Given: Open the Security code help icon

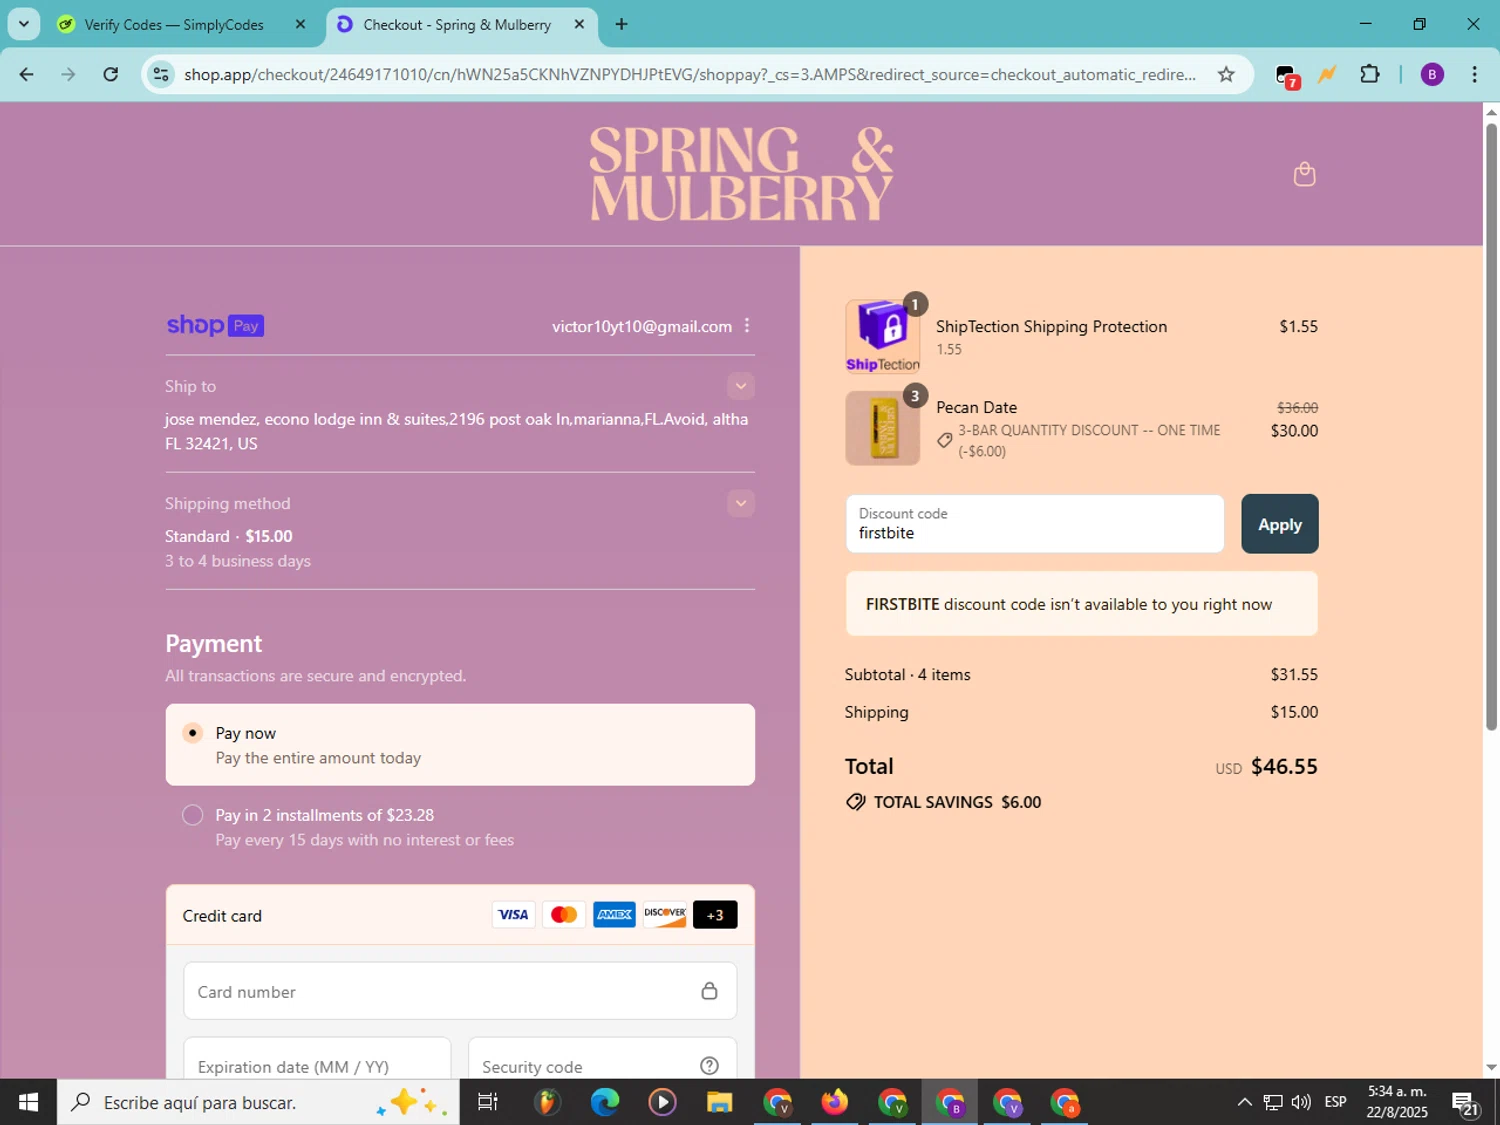Looking at the screenshot, I should click(x=709, y=1066).
